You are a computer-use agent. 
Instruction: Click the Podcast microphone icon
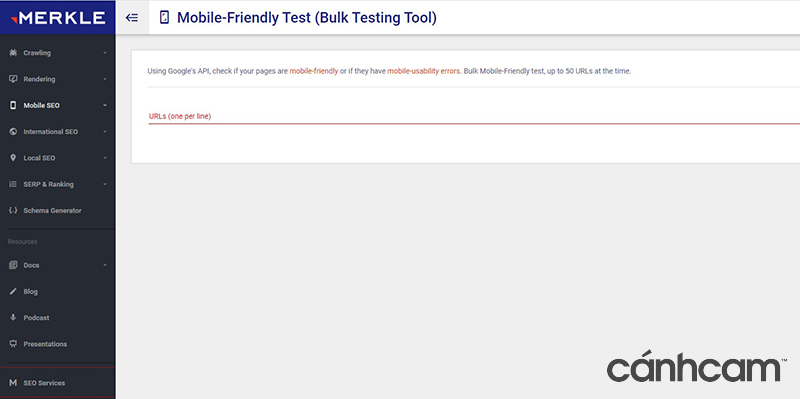point(13,317)
